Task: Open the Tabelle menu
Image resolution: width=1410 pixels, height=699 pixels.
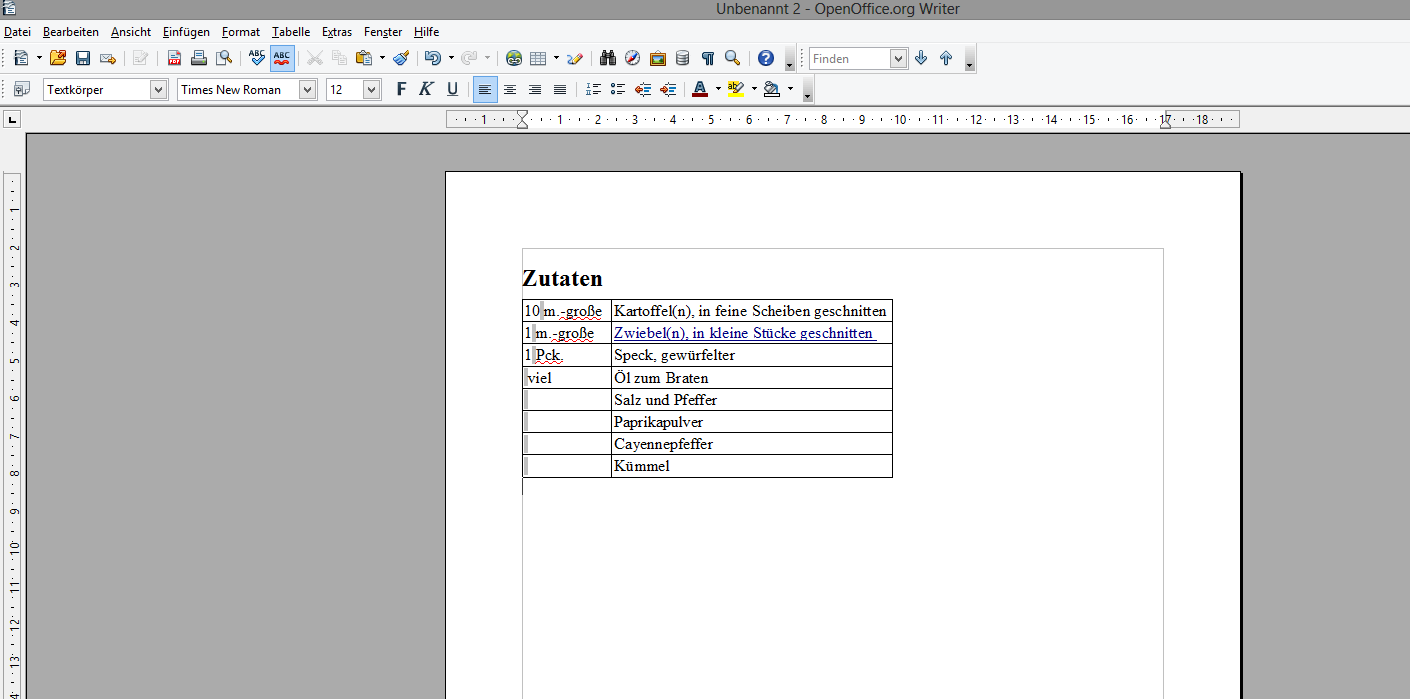Action: tap(291, 32)
